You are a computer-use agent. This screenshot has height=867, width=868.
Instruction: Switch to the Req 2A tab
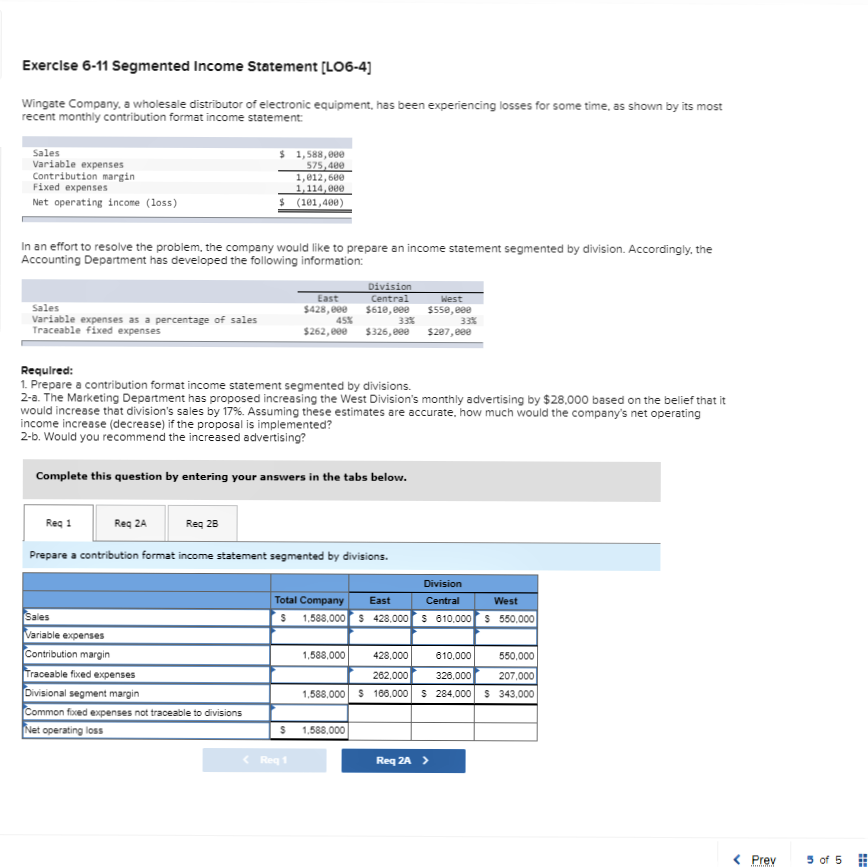coord(130,522)
